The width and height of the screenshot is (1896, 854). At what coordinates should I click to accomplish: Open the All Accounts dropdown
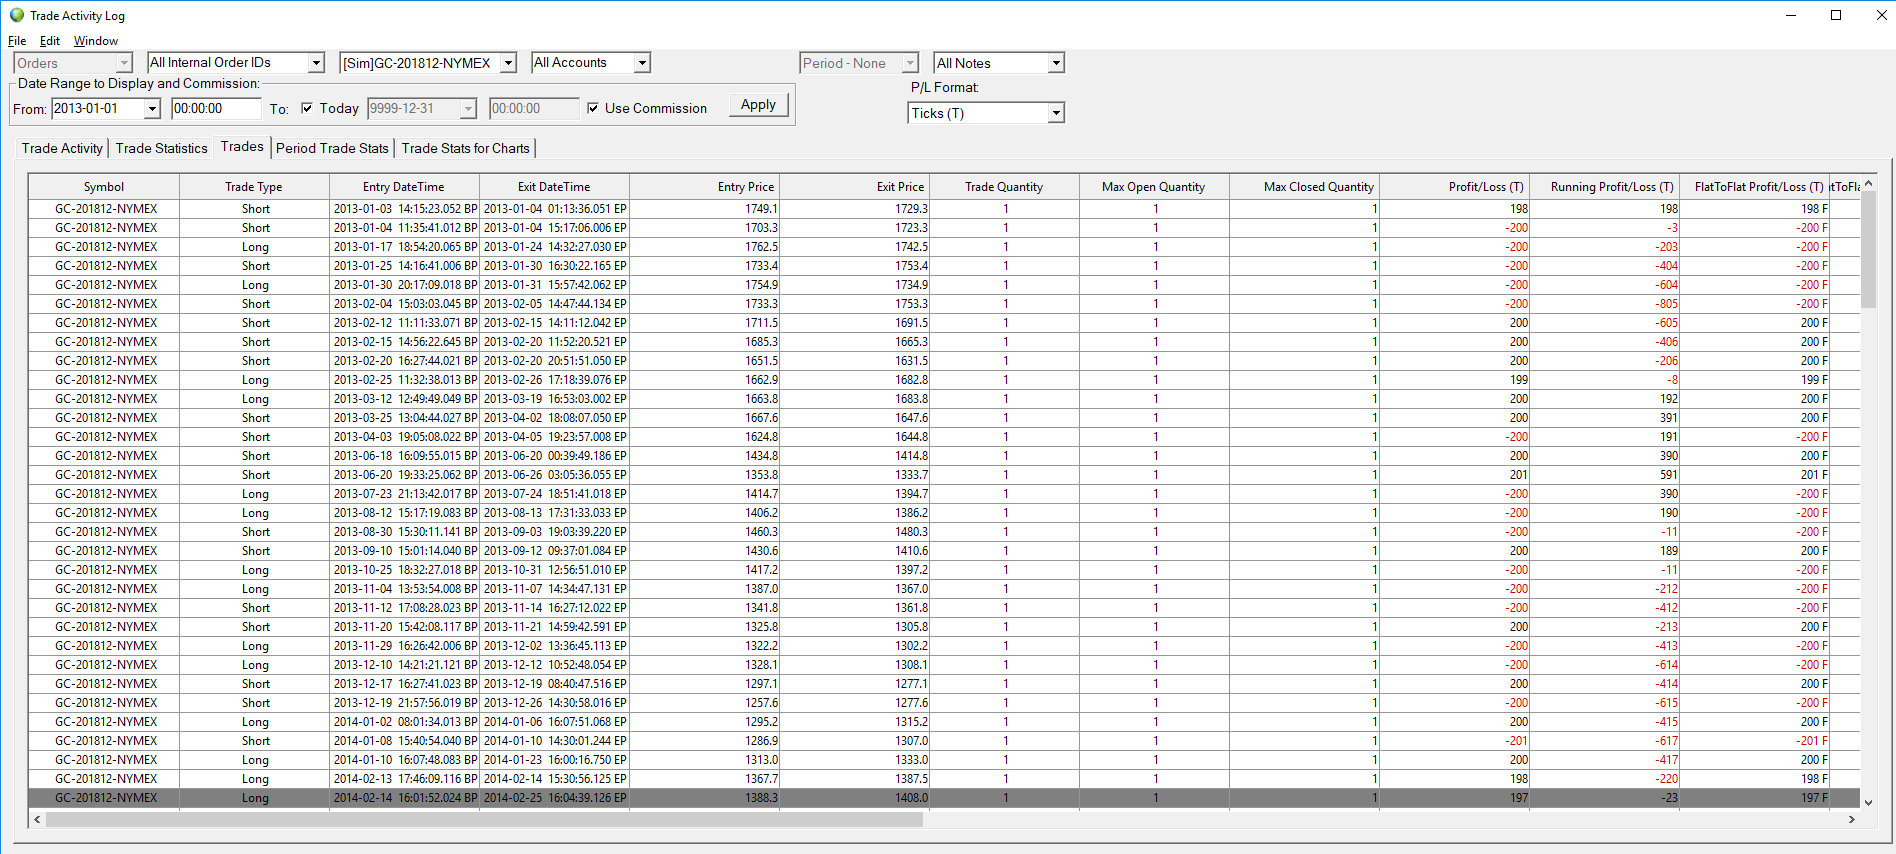591,63
